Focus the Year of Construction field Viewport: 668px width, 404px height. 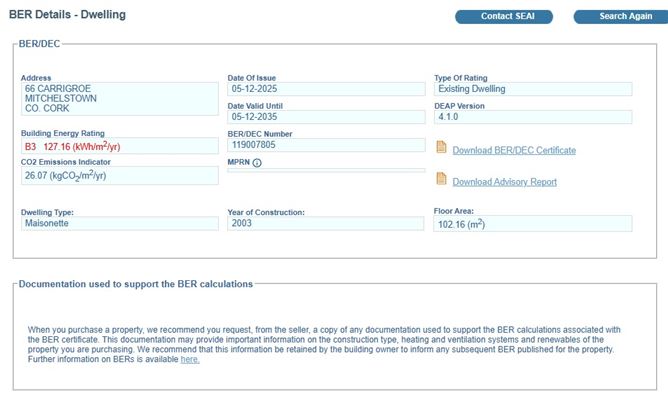[x=325, y=224]
